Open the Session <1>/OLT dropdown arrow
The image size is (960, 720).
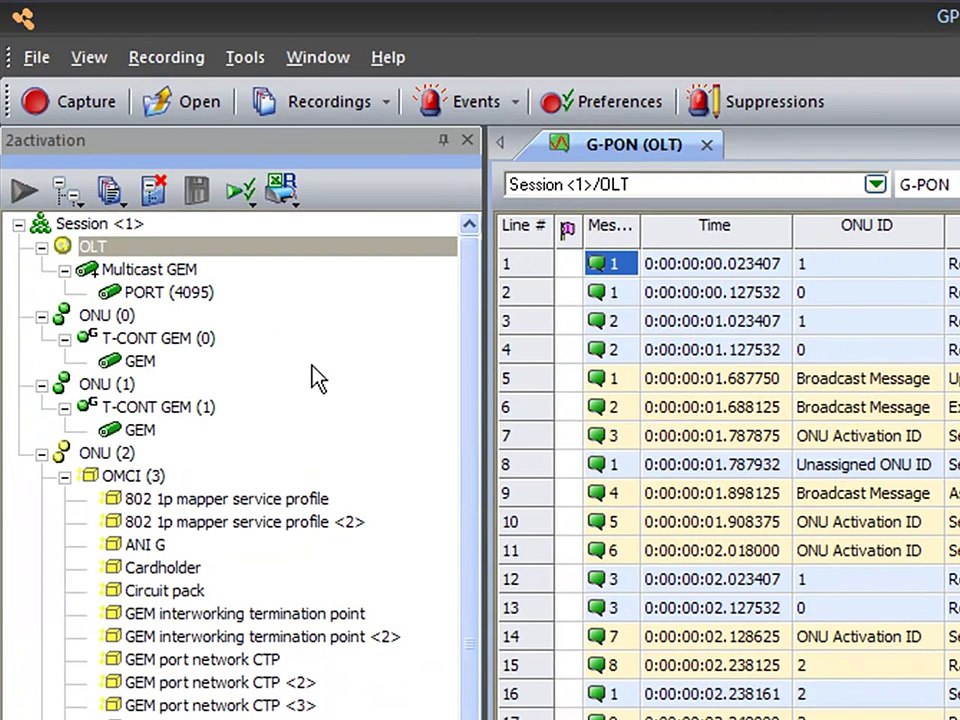coord(876,184)
